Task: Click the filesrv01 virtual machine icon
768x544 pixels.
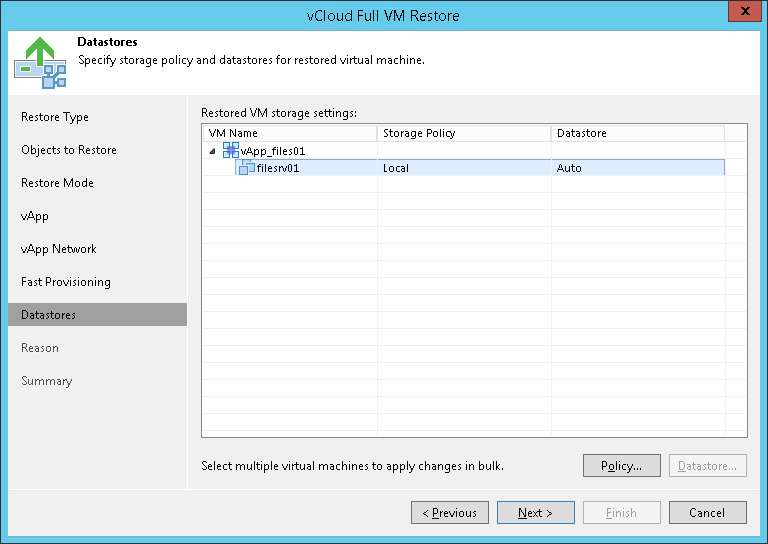Action: (x=246, y=167)
